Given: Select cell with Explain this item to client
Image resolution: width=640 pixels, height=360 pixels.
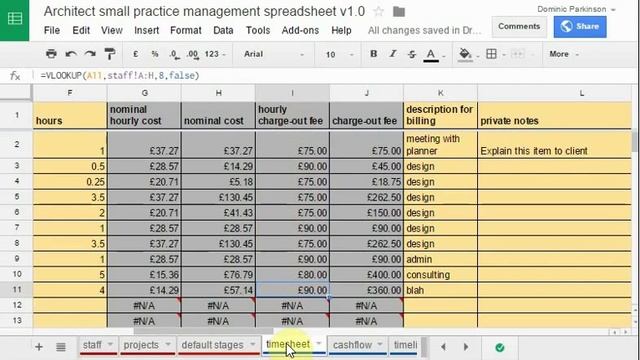Looking at the screenshot, I should pyautogui.click(x=555, y=144).
